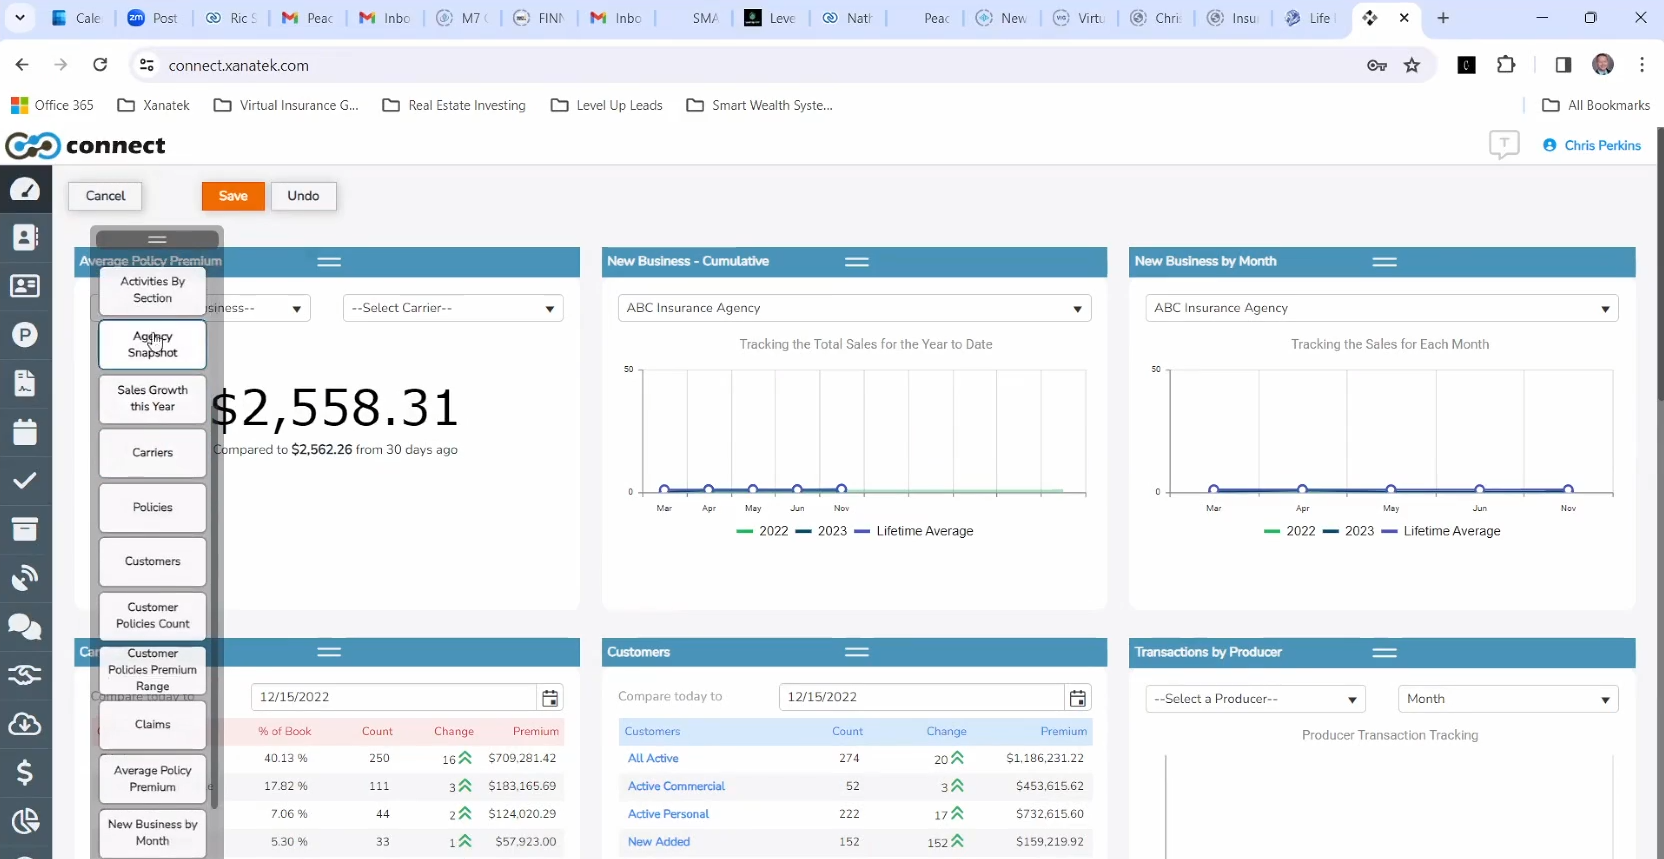The height and width of the screenshot is (859, 1664).
Task: Choose the Carriers widget from the list
Action: [153, 453]
